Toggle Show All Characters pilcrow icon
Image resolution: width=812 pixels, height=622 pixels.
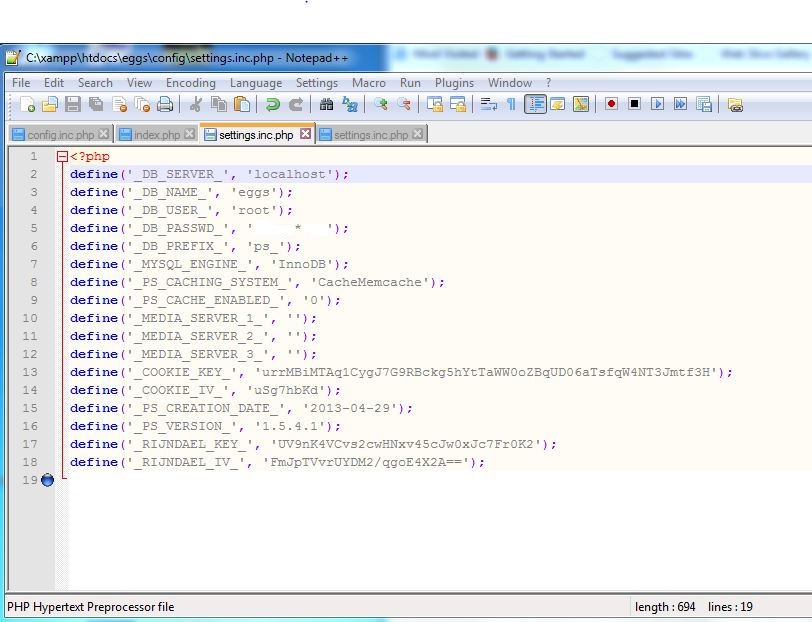click(511, 105)
